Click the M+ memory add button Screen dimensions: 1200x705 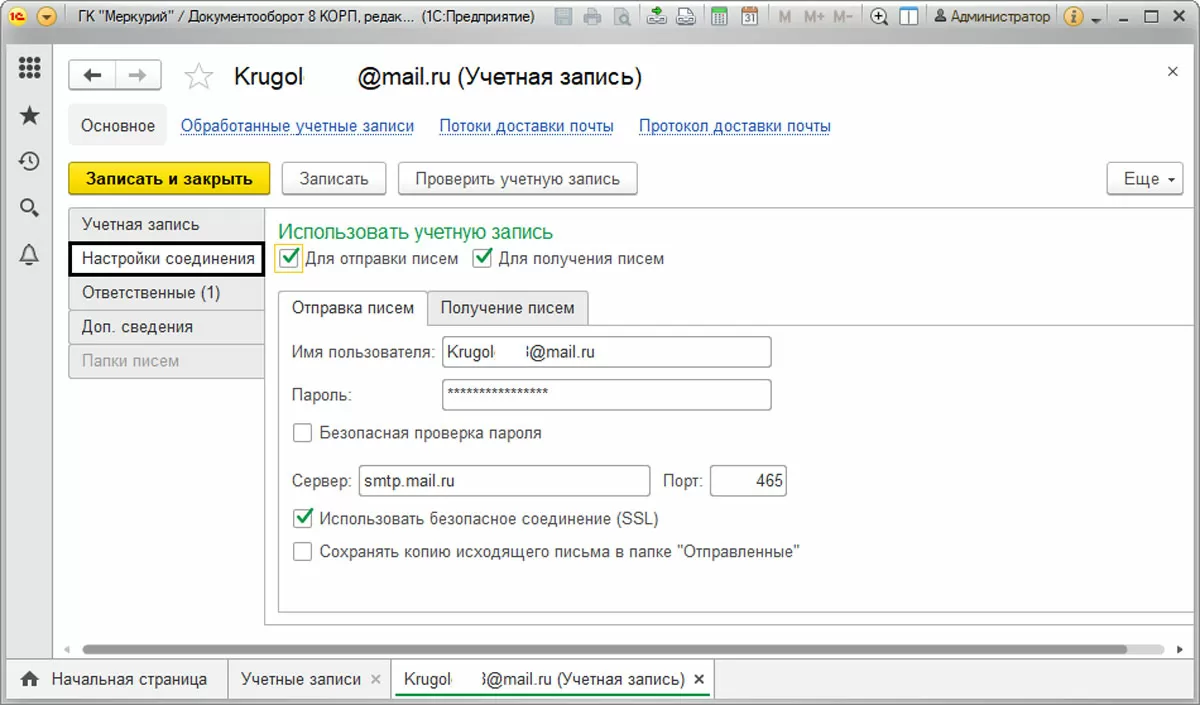pos(813,16)
